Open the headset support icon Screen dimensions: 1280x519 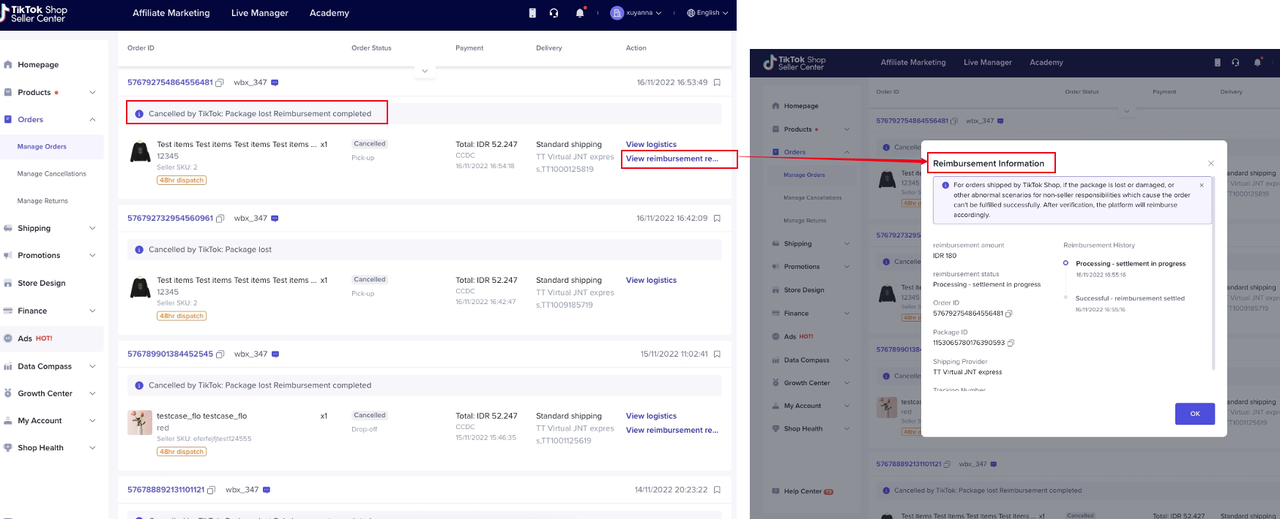pyautogui.click(x=555, y=13)
